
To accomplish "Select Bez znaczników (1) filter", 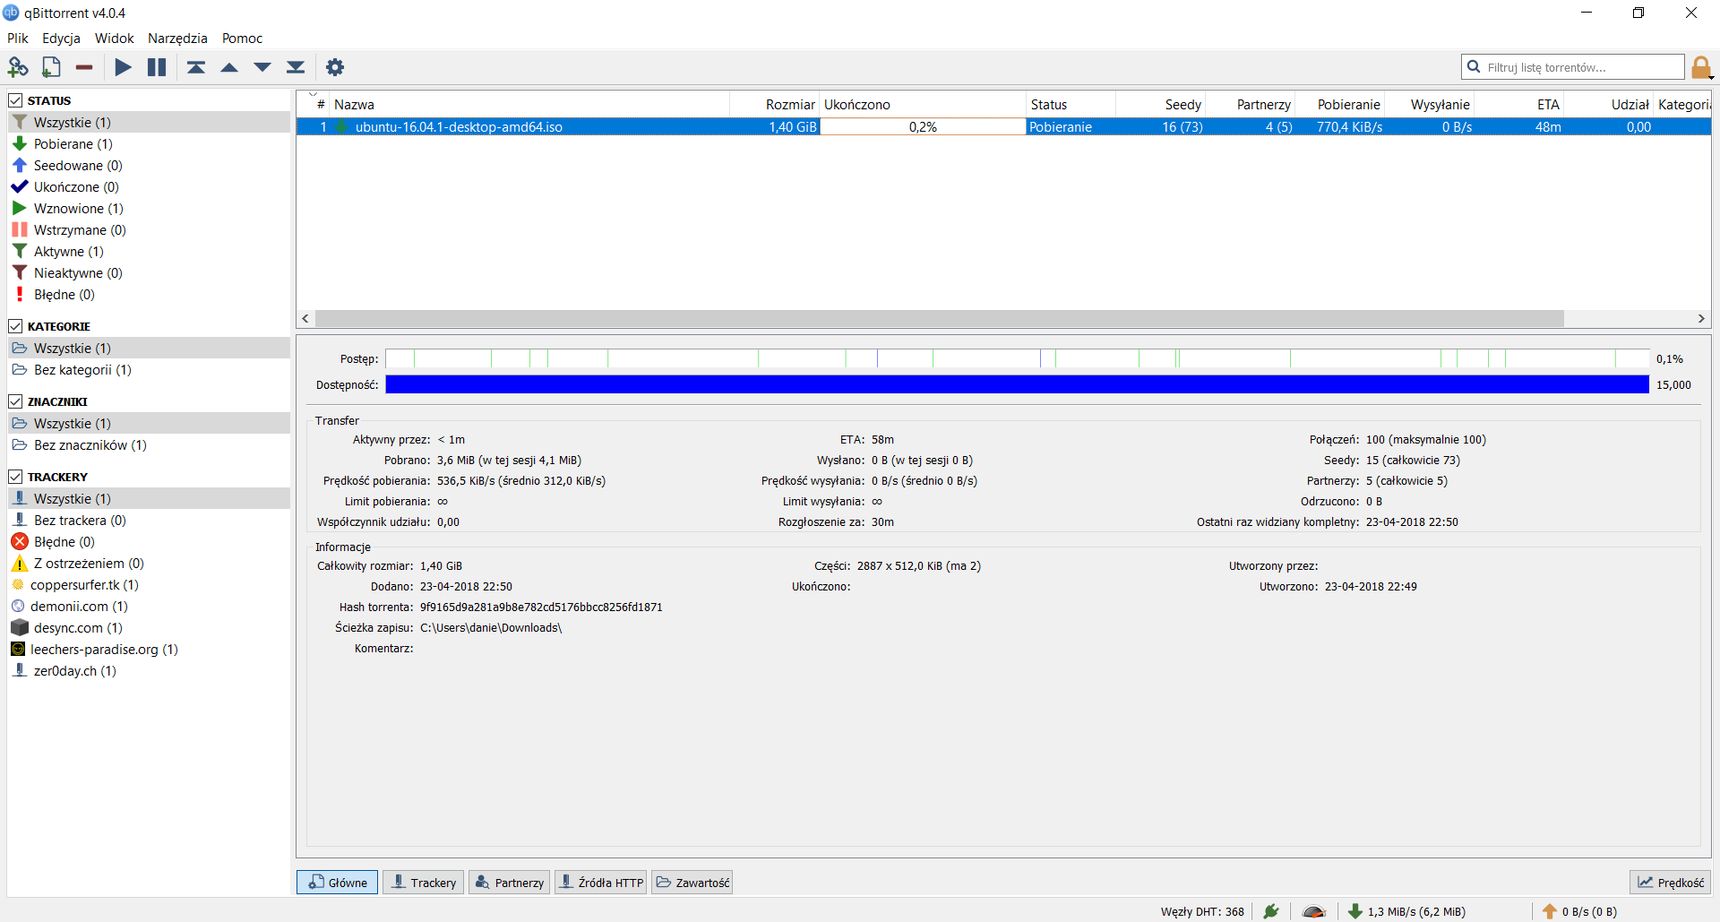I will coord(149,445).
